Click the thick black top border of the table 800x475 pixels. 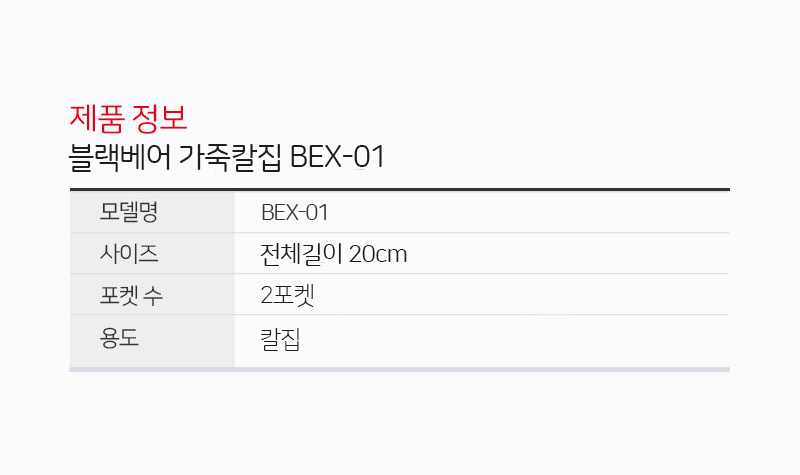399,189
